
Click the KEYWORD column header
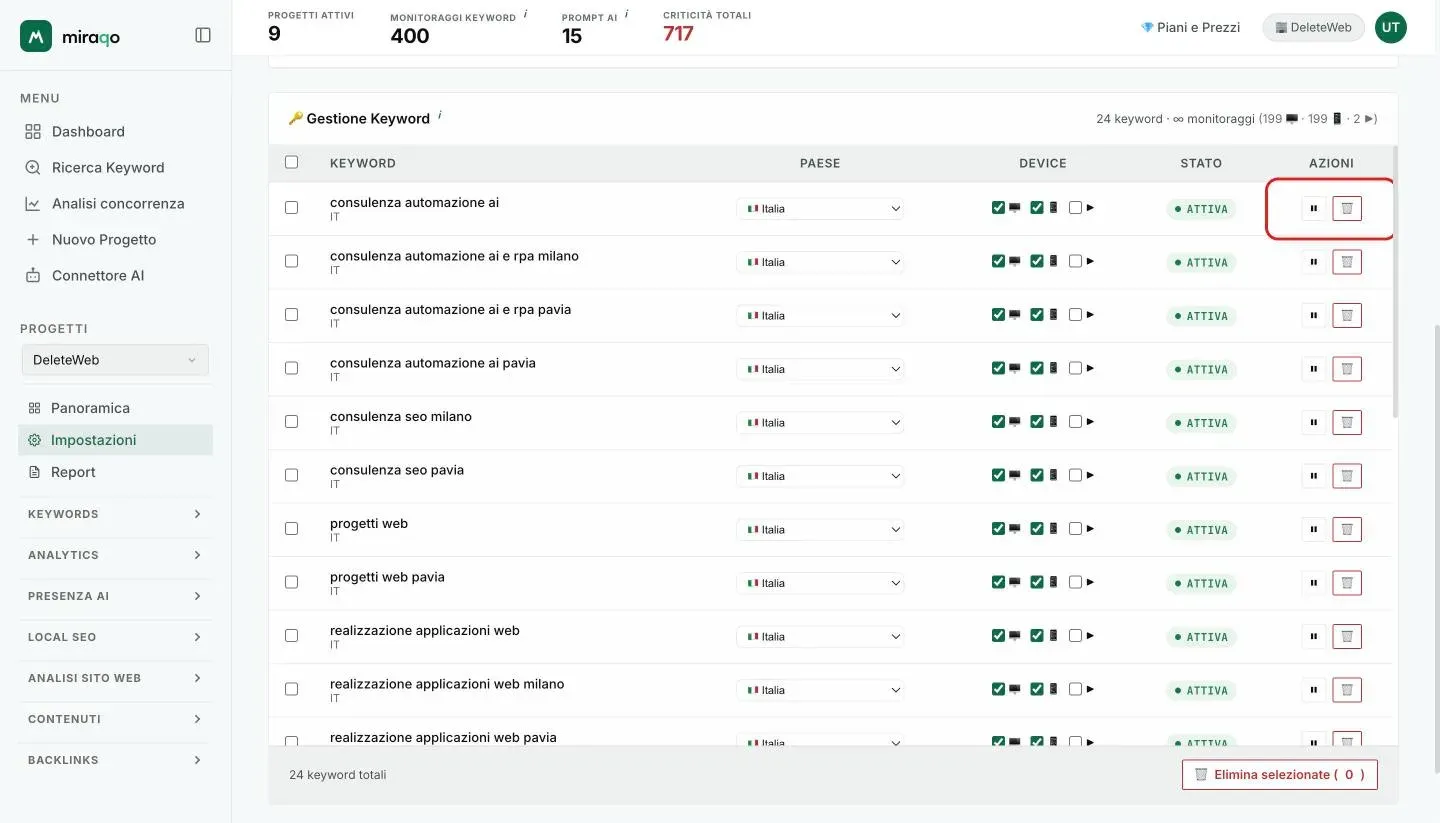pyautogui.click(x=363, y=163)
